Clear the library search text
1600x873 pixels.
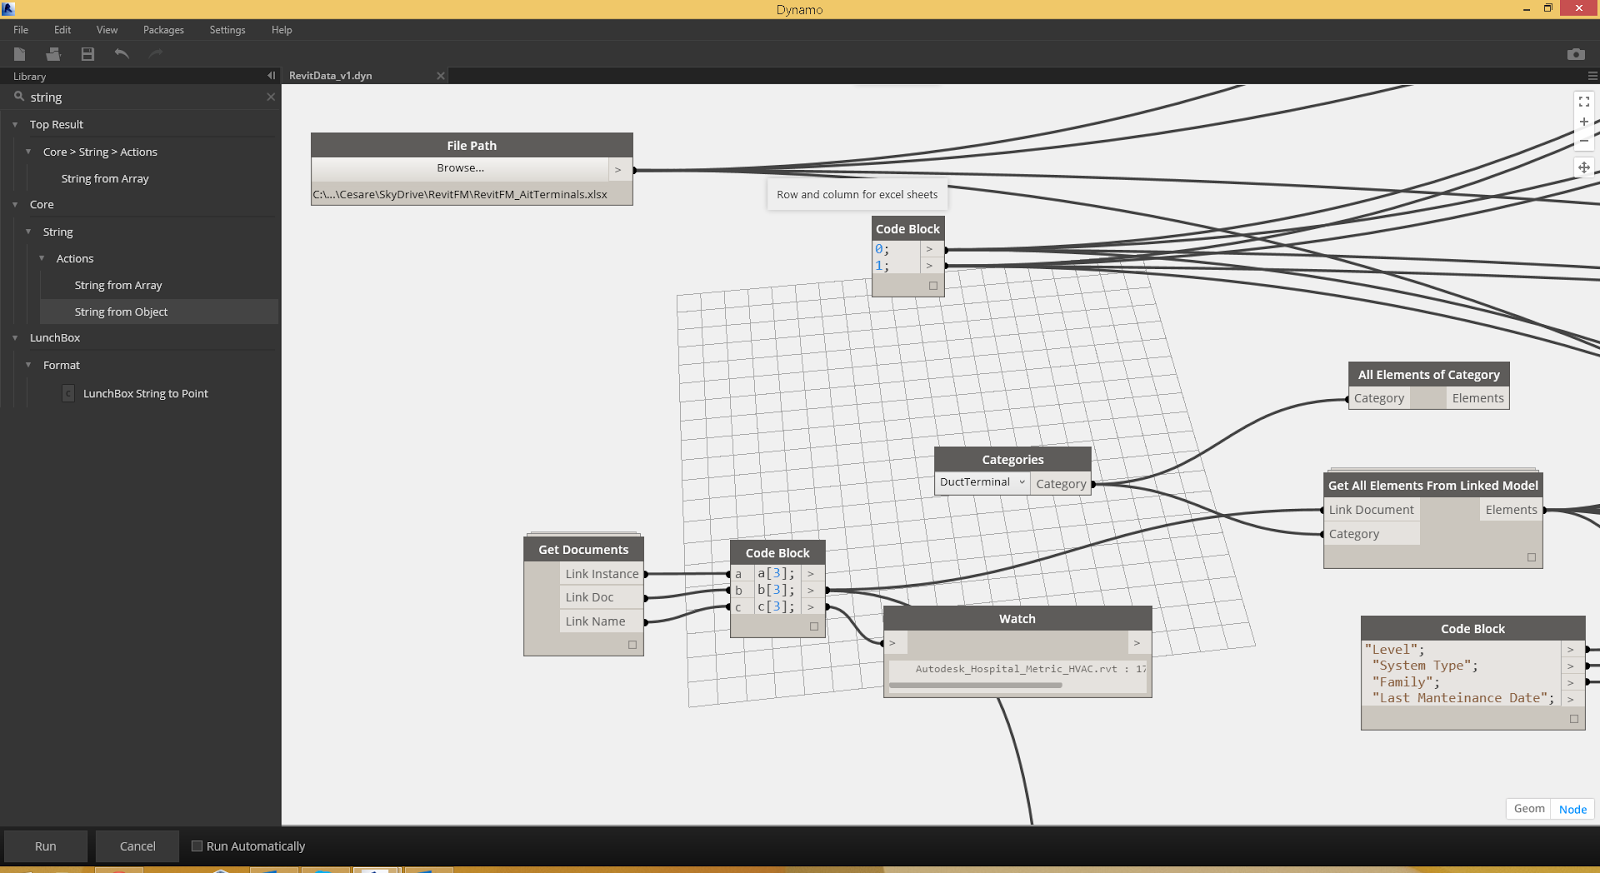pos(270,97)
